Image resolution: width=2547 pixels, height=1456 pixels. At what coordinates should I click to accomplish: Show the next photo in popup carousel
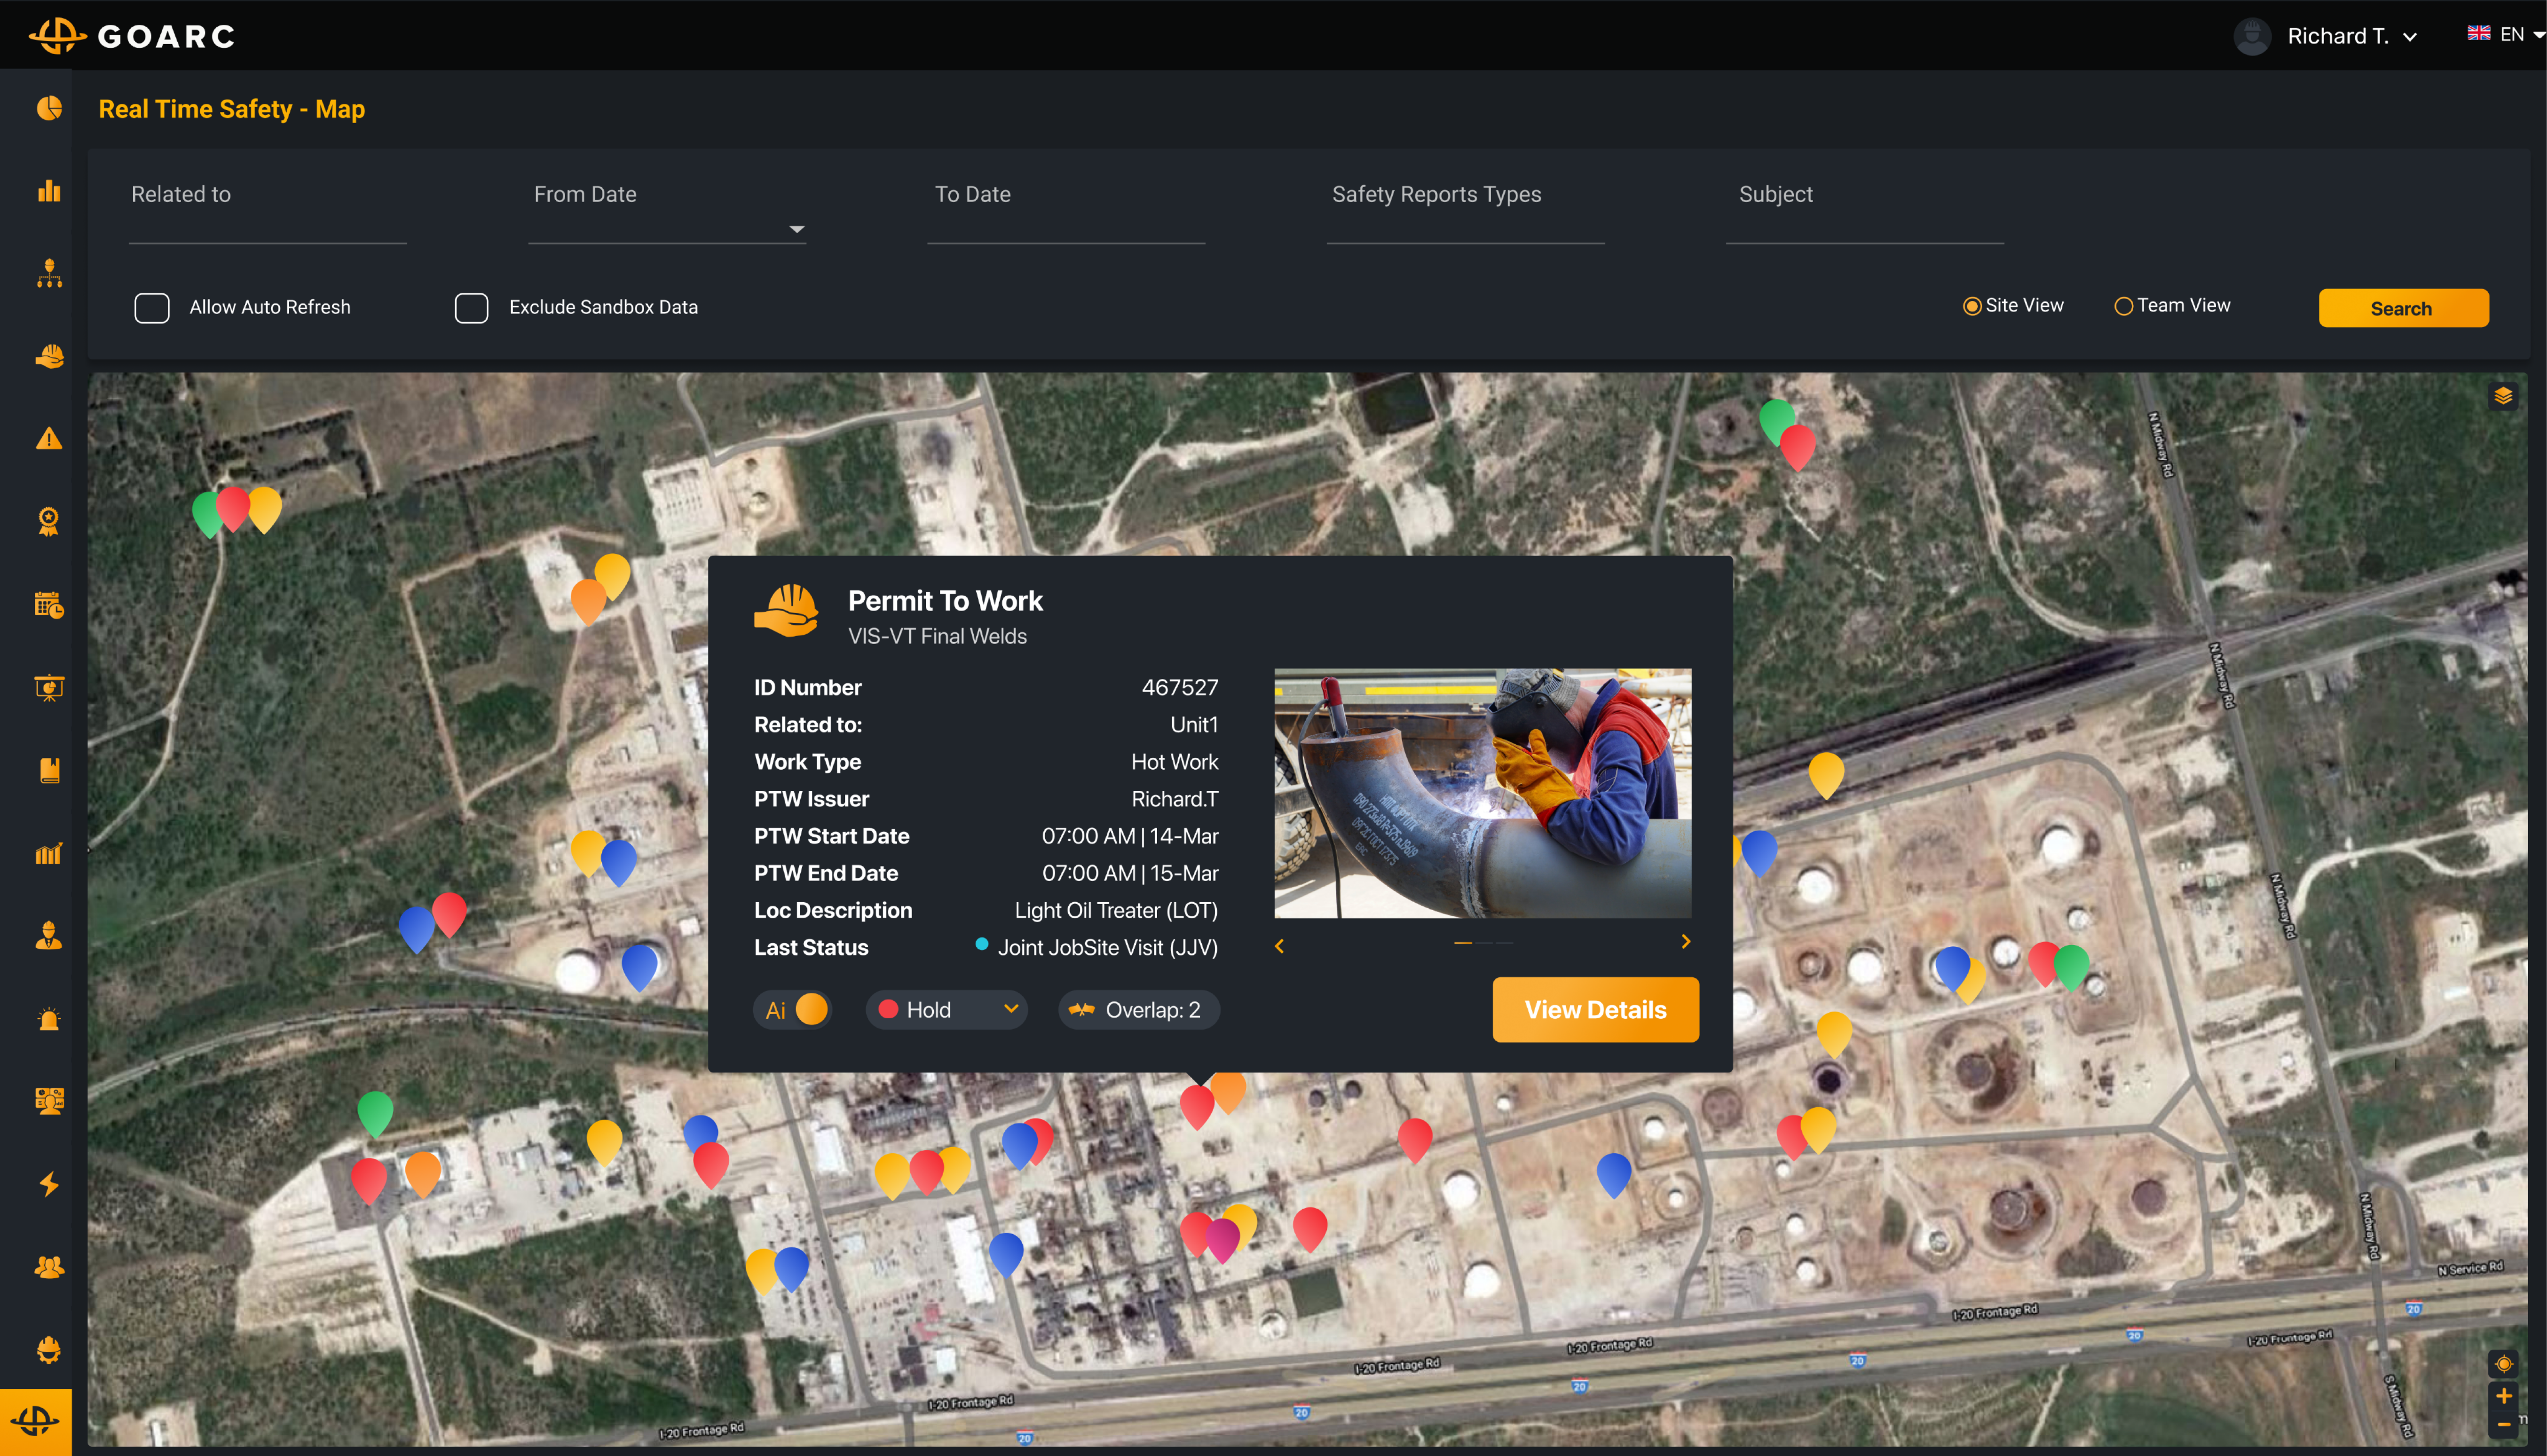point(1686,942)
